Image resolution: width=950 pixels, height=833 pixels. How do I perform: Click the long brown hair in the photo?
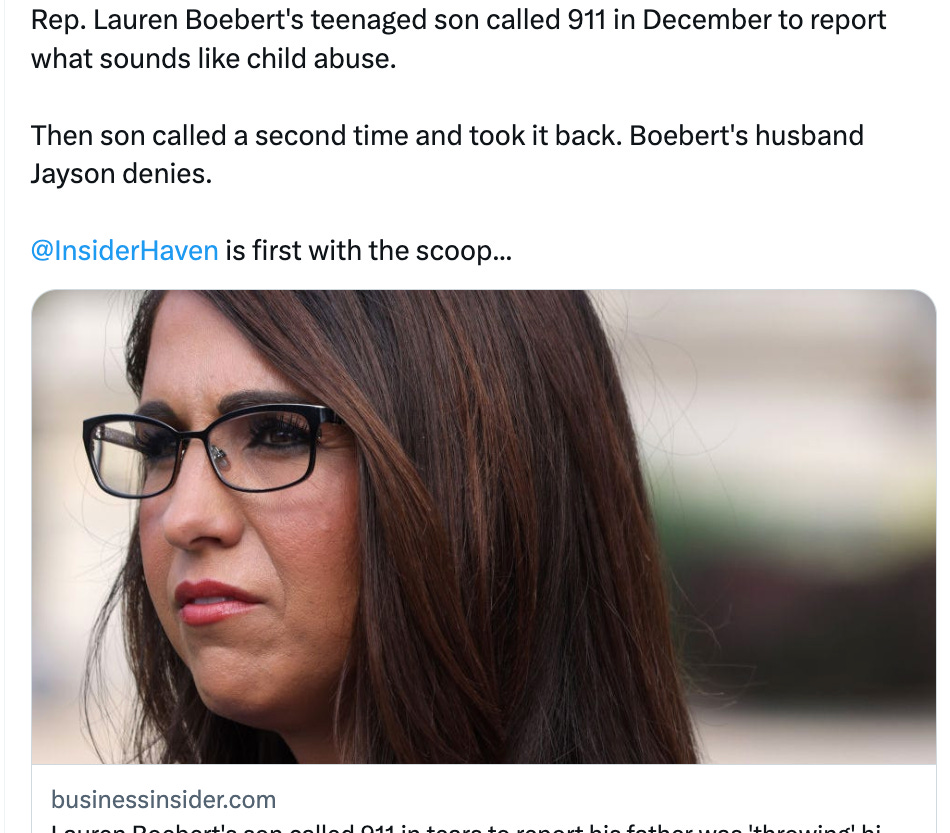point(485,515)
